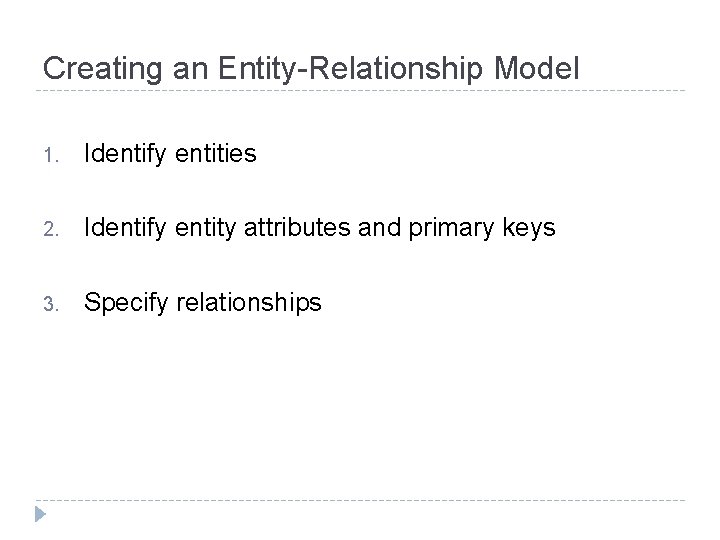Click the word 'Identify' in step one
Screen dimensions: 720x540
123,154
